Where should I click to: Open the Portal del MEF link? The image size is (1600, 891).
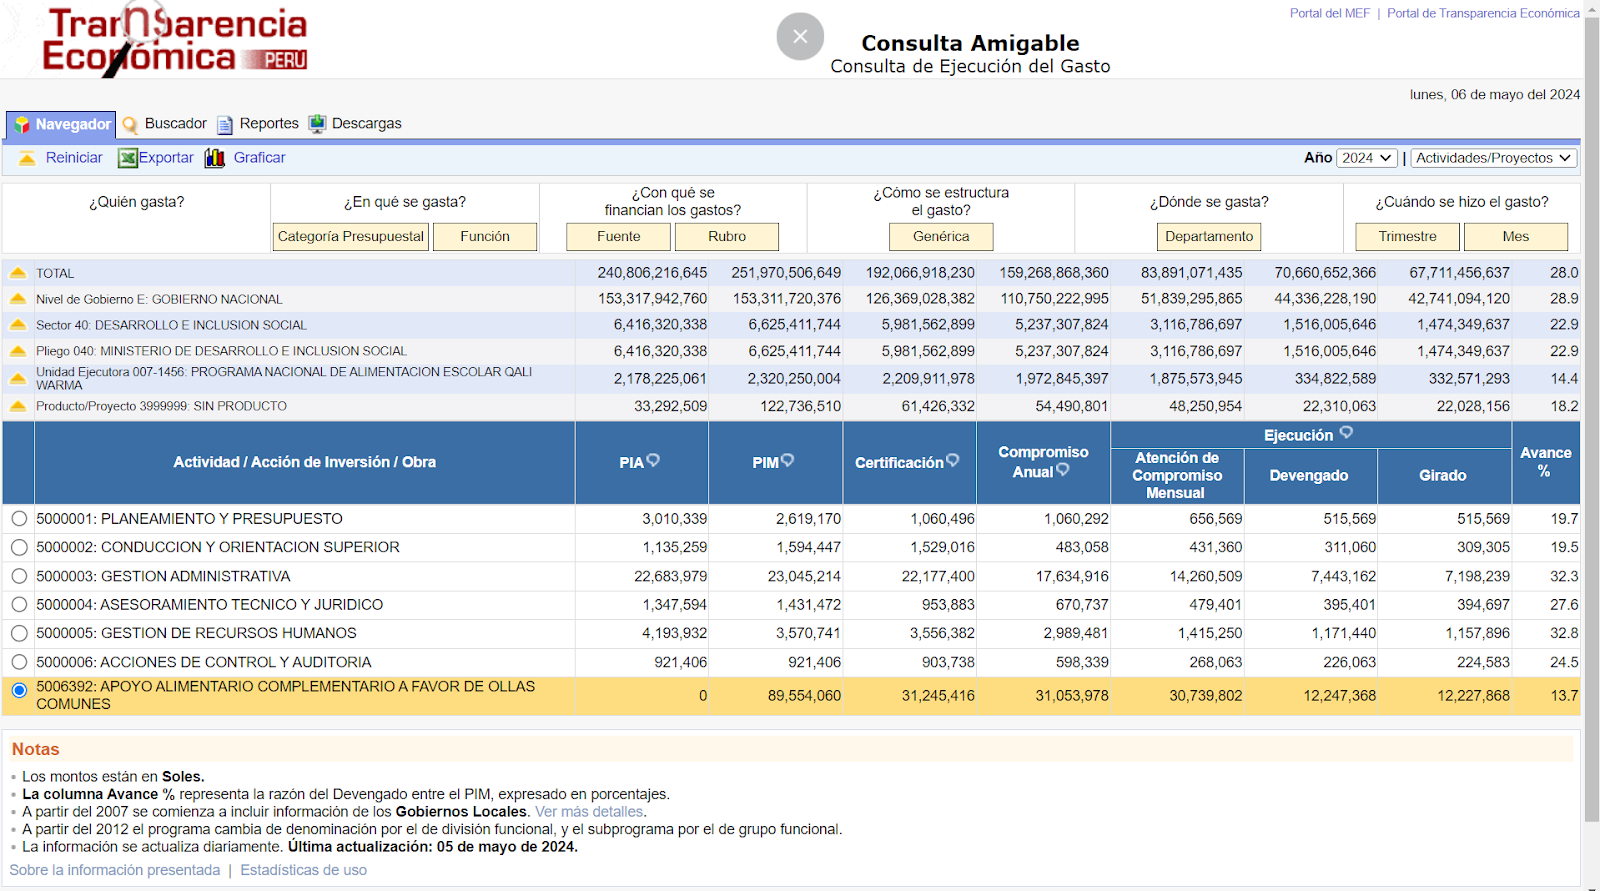1330,13
